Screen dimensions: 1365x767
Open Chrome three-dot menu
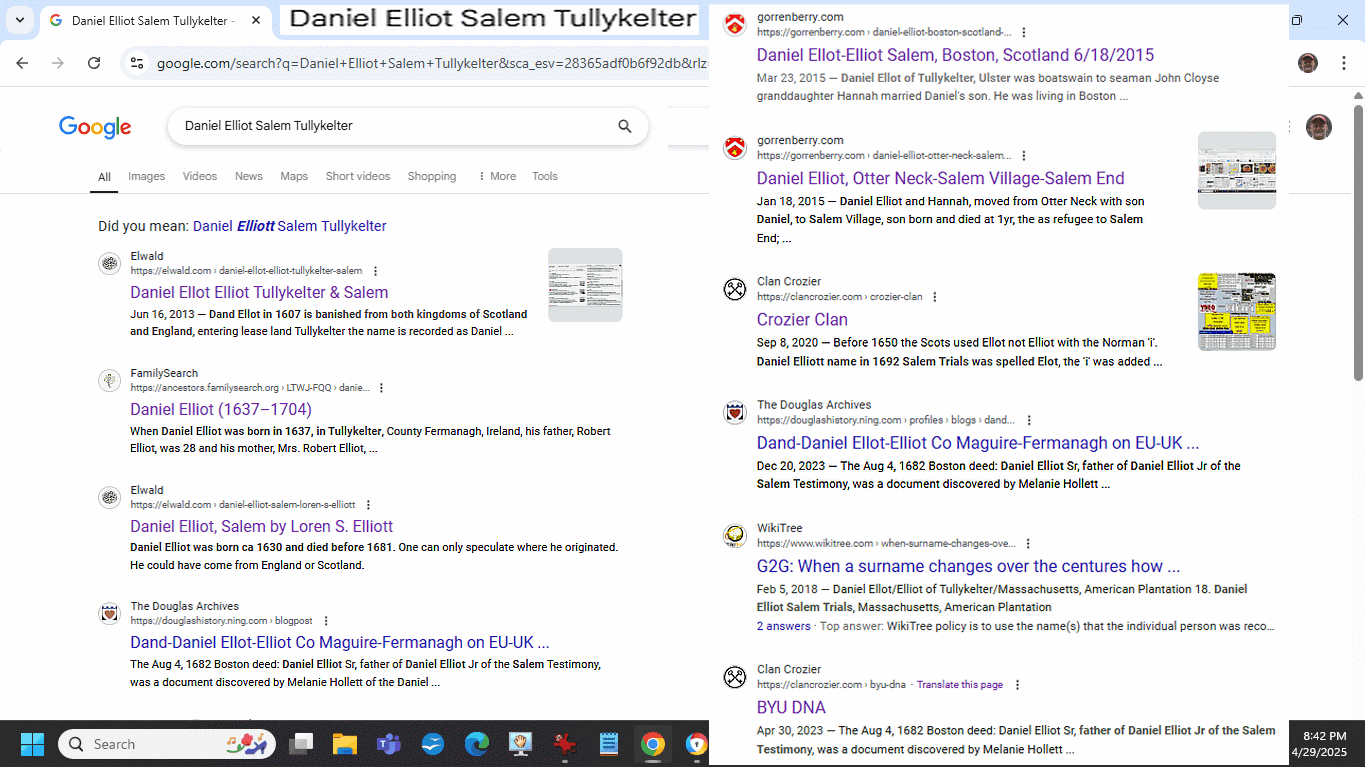1343,63
